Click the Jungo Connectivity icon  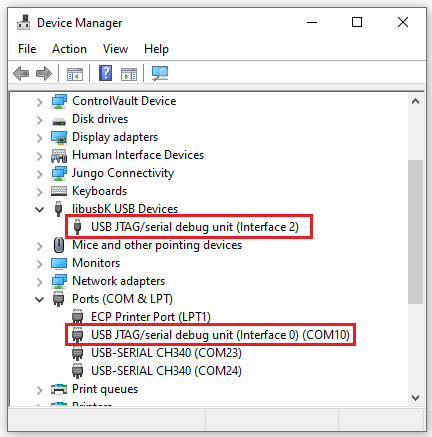coord(59,173)
